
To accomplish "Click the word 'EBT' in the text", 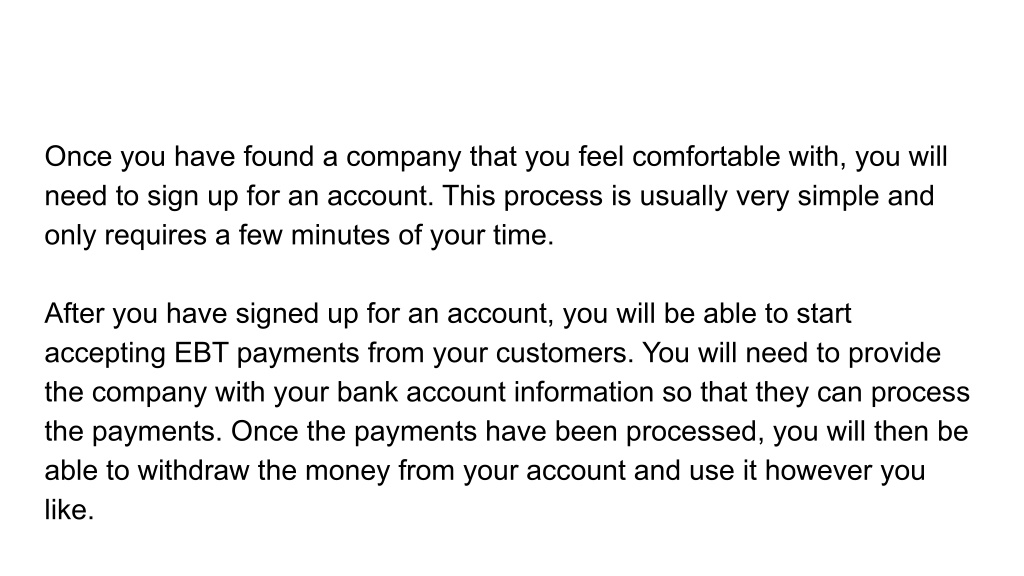I will [x=201, y=353].
